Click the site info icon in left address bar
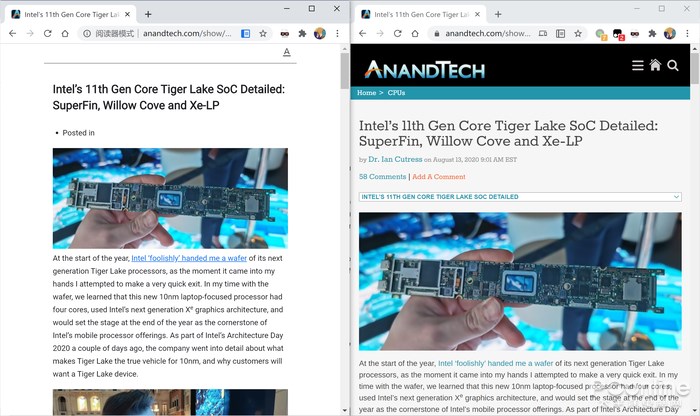Screen dimensions: 700x416 click(87, 33)
